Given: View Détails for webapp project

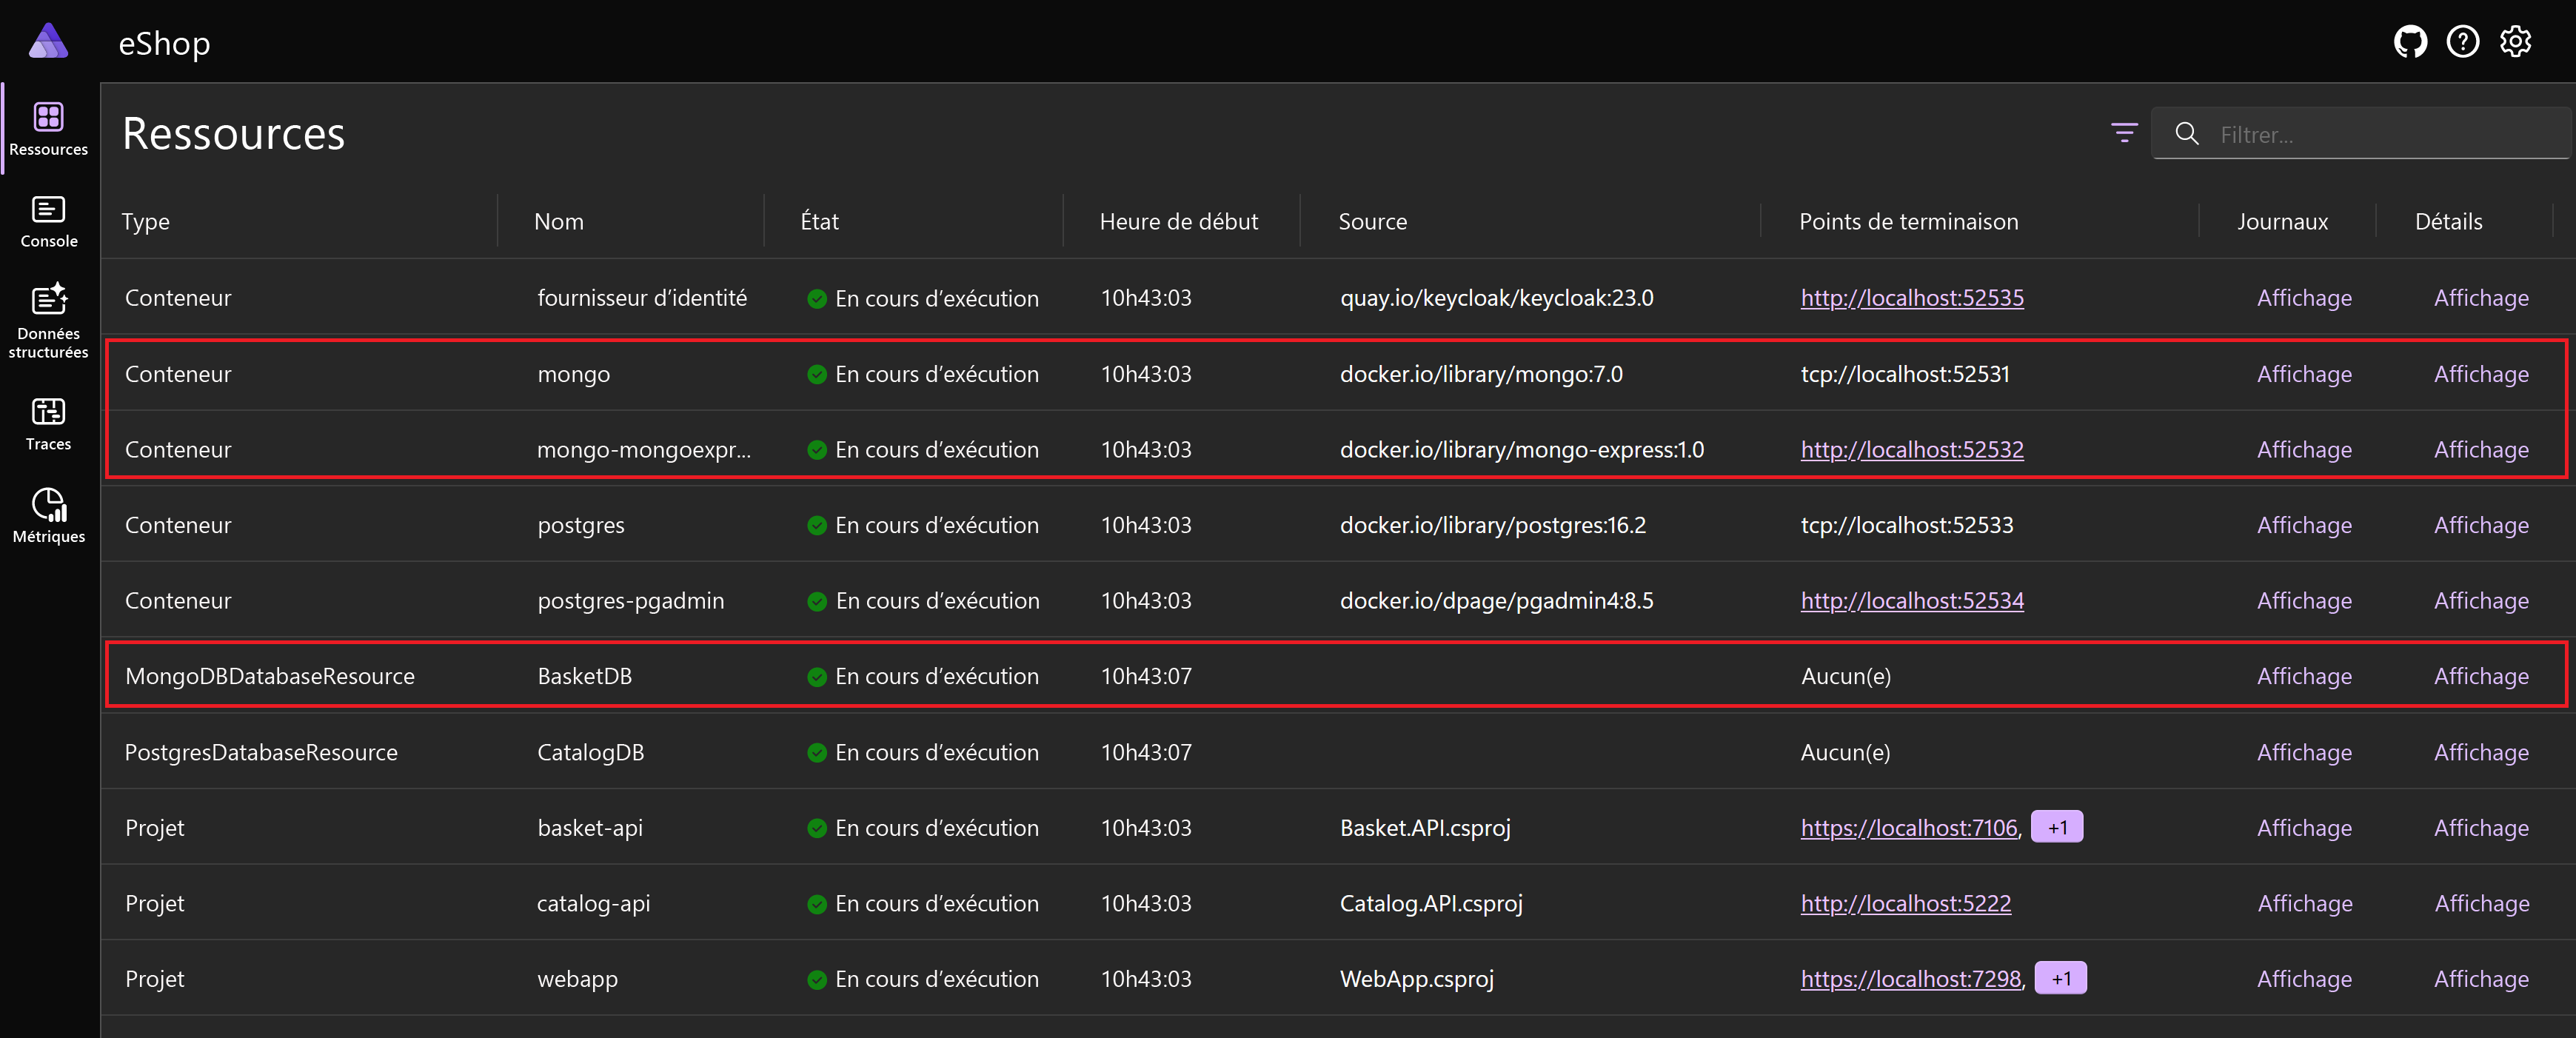Looking at the screenshot, I should [x=2481, y=979].
